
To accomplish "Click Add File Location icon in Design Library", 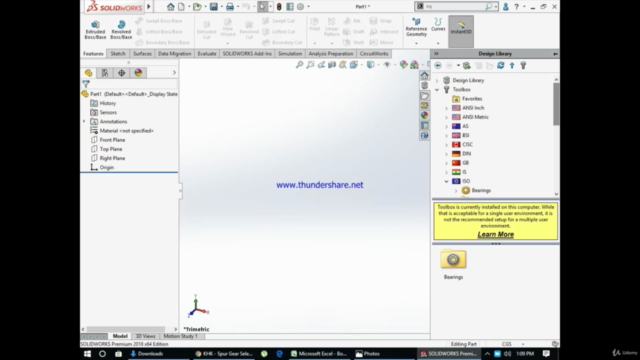I will point(467,65).
